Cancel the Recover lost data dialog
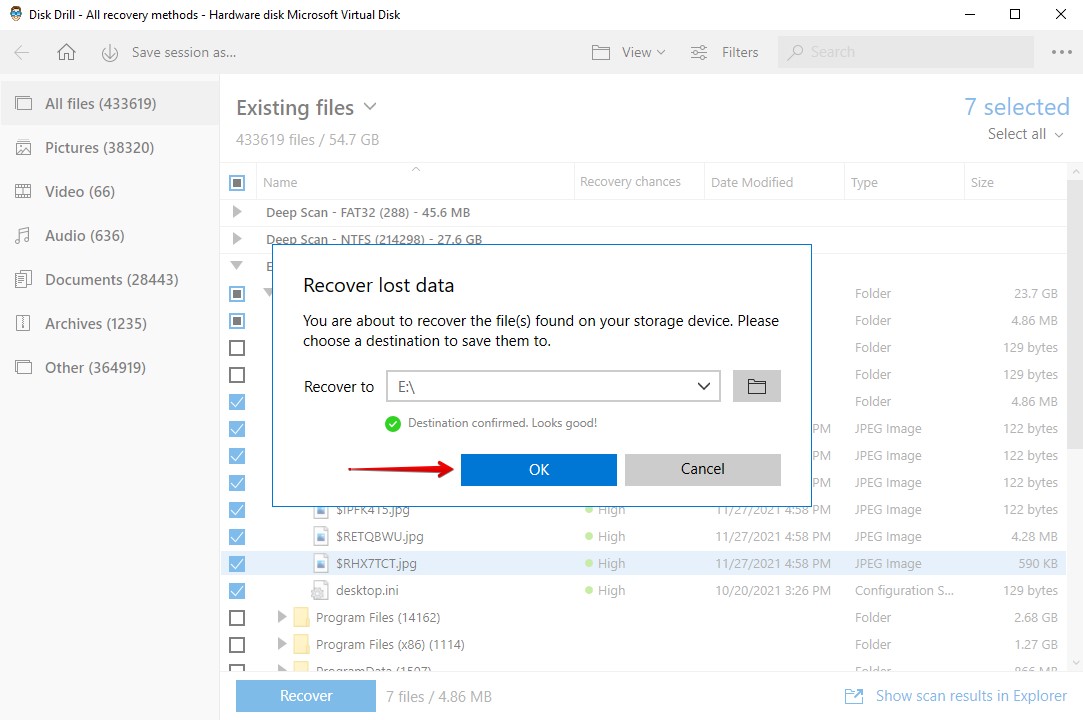This screenshot has width=1083, height=720. pos(702,470)
